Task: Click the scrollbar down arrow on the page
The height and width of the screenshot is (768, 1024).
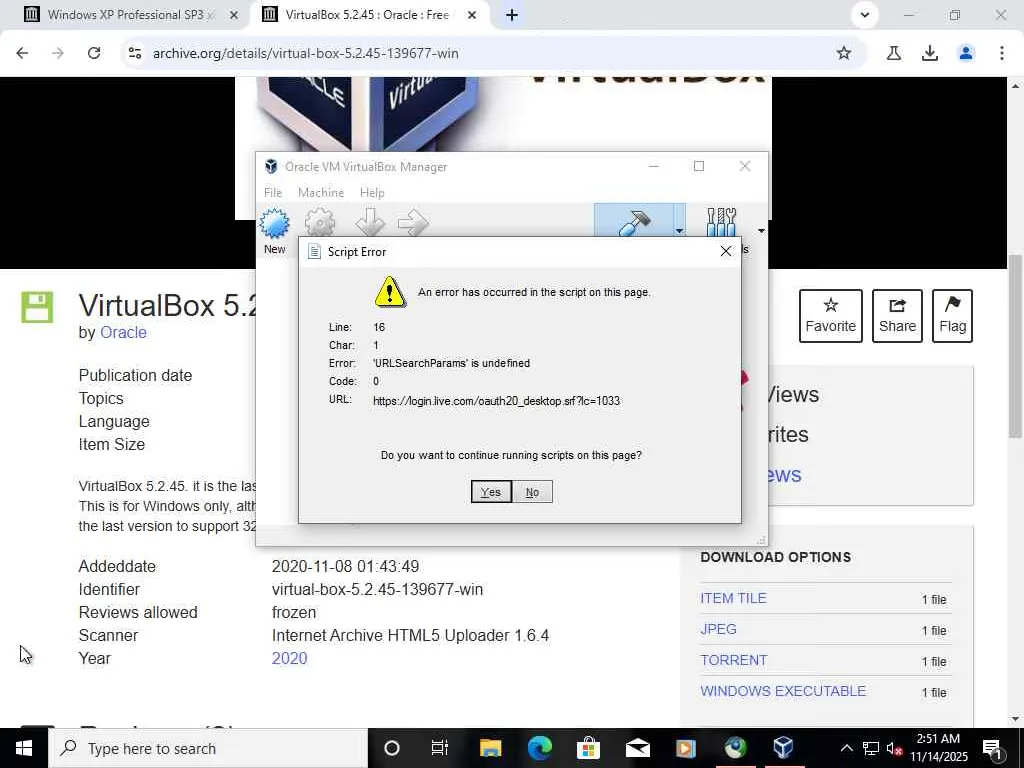Action: pos(1015,719)
